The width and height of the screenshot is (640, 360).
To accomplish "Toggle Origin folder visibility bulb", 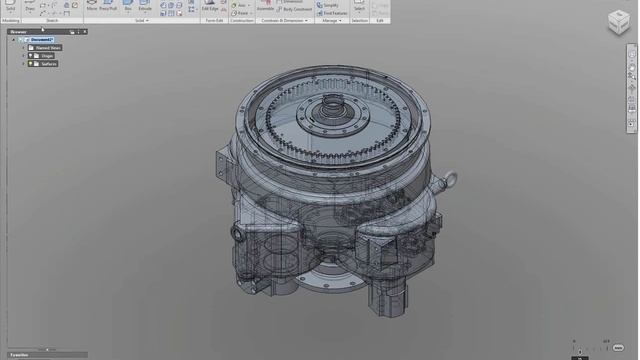I will 31,56.
